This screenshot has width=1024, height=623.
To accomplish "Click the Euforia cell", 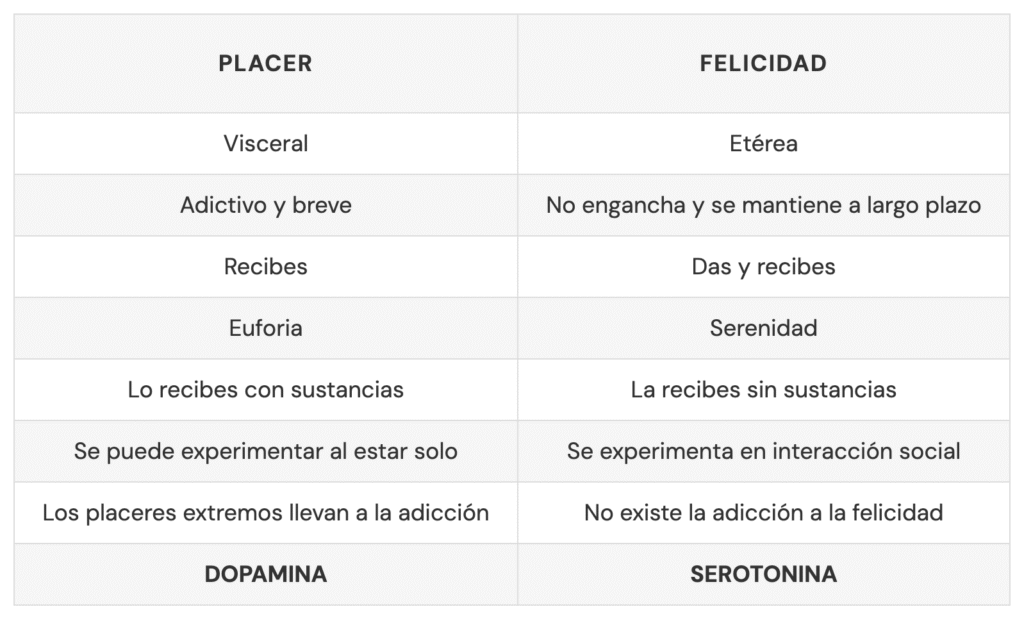I will (265, 328).
